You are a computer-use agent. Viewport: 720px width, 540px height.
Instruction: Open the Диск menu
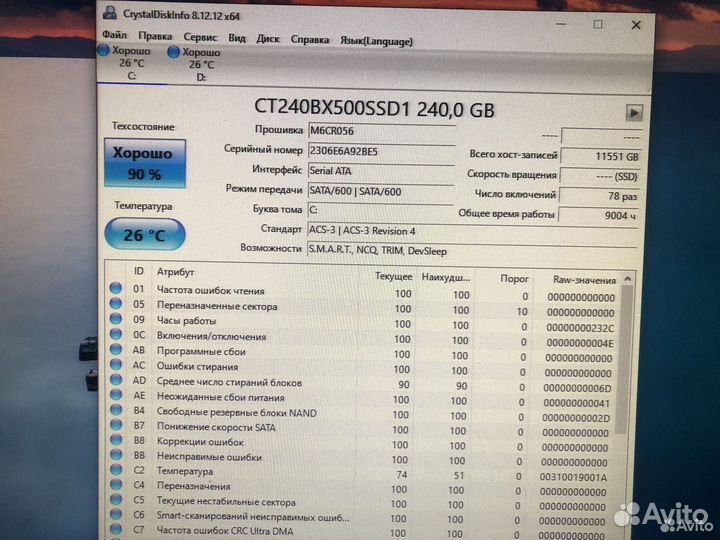point(268,39)
